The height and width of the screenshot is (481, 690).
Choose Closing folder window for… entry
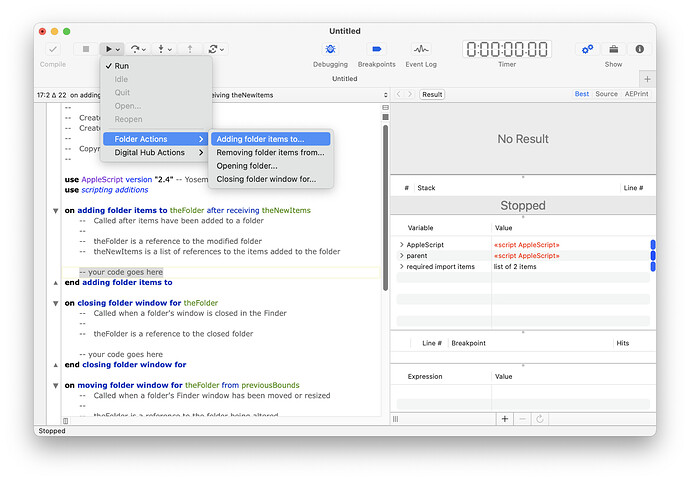[271, 180]
